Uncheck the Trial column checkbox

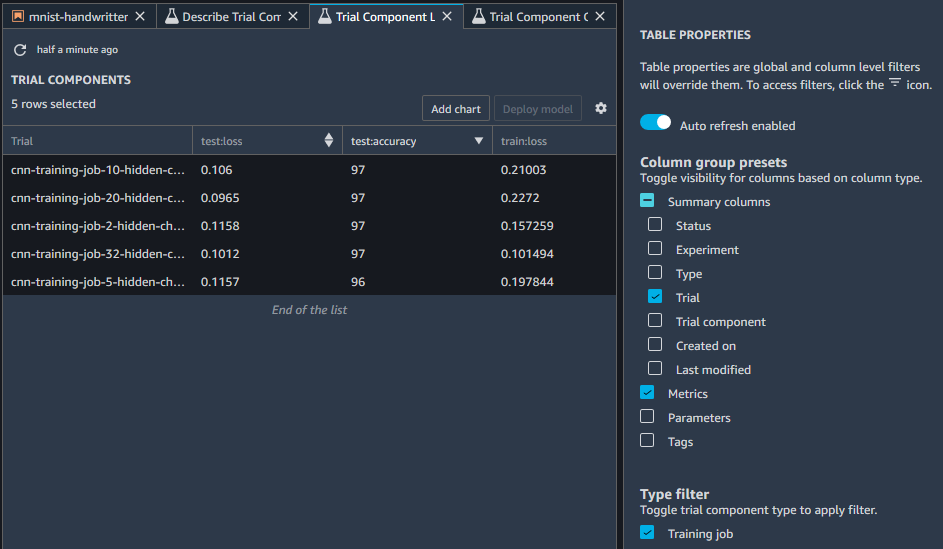[x=655, y=297]
